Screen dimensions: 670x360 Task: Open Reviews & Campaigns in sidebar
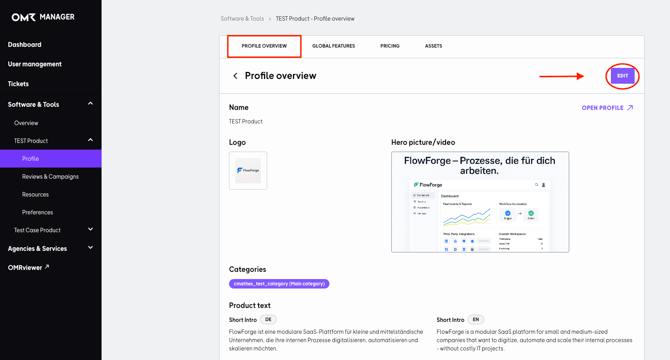click(x=50, y=176)
